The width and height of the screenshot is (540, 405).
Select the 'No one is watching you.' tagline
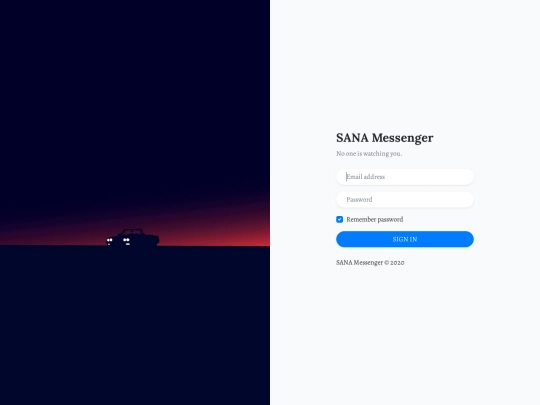click(369, 154)
